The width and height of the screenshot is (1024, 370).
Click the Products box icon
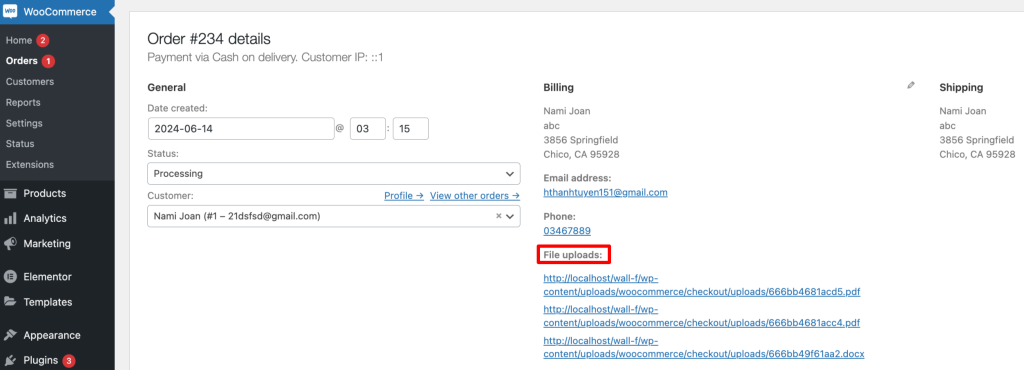(x=10, y=193)
